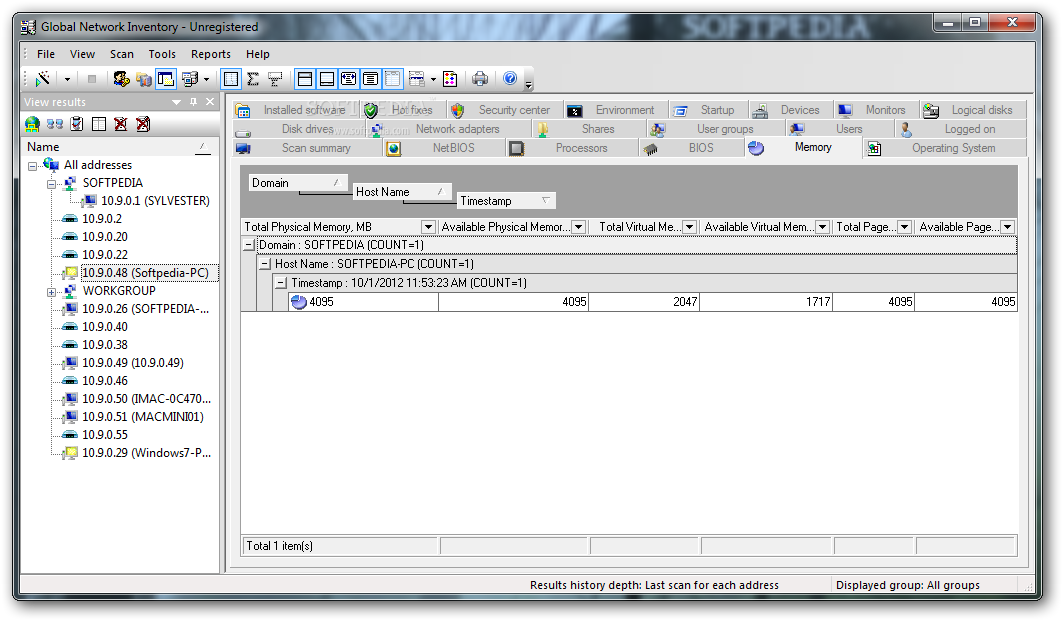Select 10.9.0.1 (SYLVESTER) in tree
Image resolution: width=1063 pixels, height=621 pixels.
coord(155,201)
